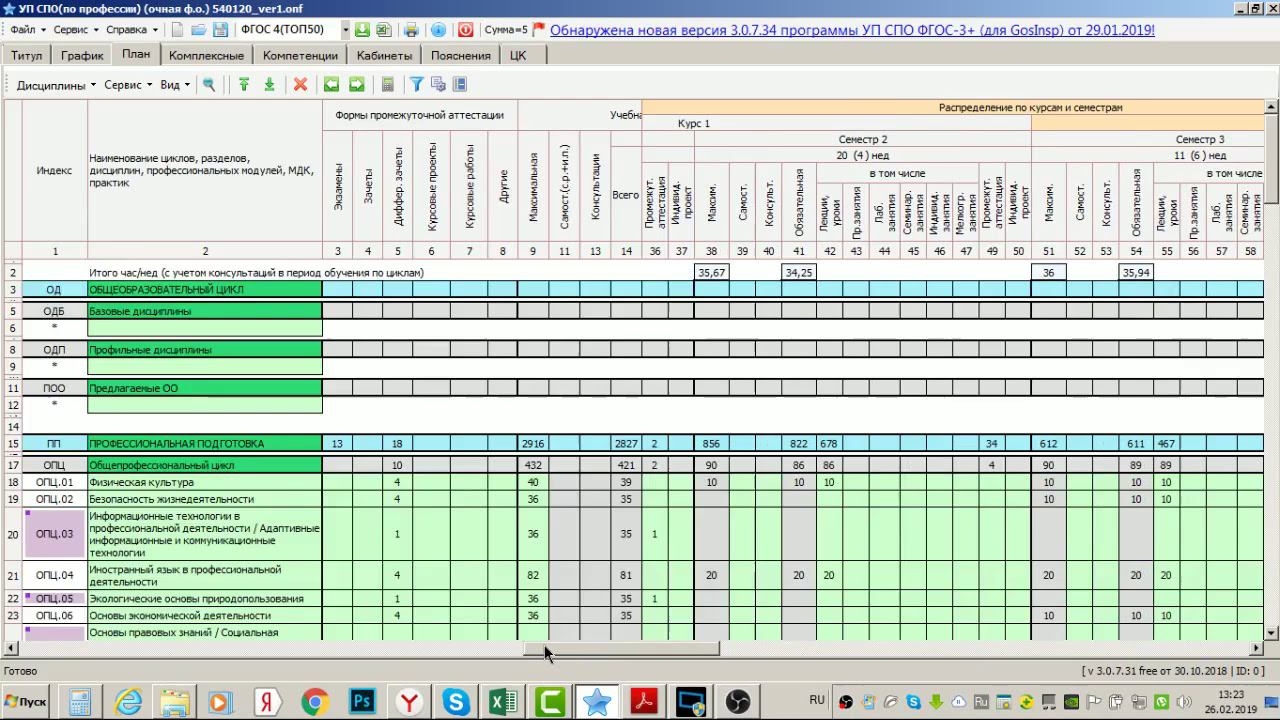Click the red power exit icon
This screenshot has height=720, width=1280.
[x=465, y=30]
